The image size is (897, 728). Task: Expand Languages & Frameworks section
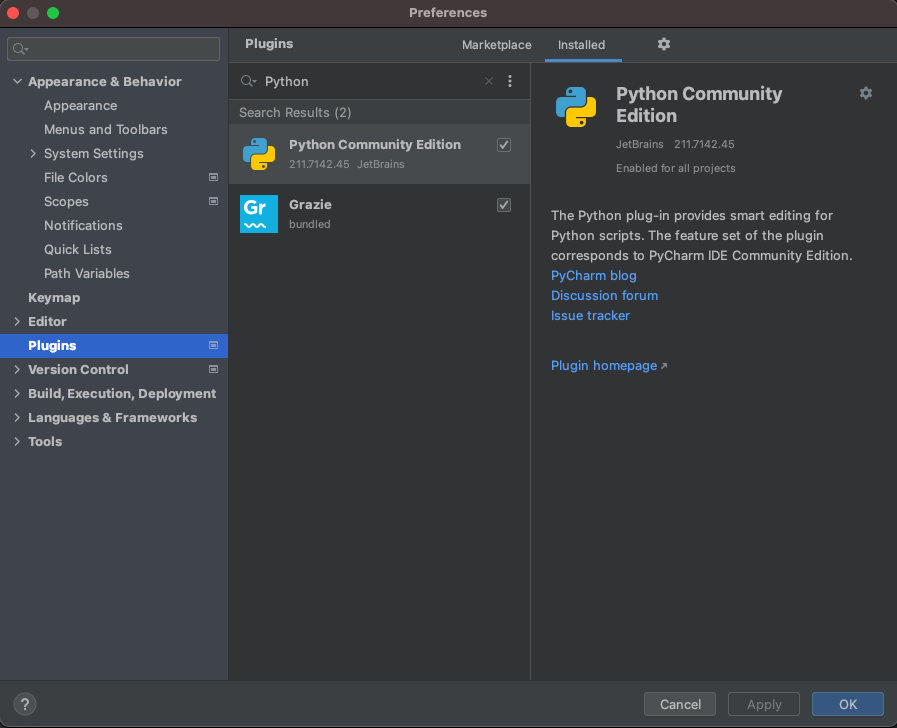pyautogui.click(x=17, y=417)
